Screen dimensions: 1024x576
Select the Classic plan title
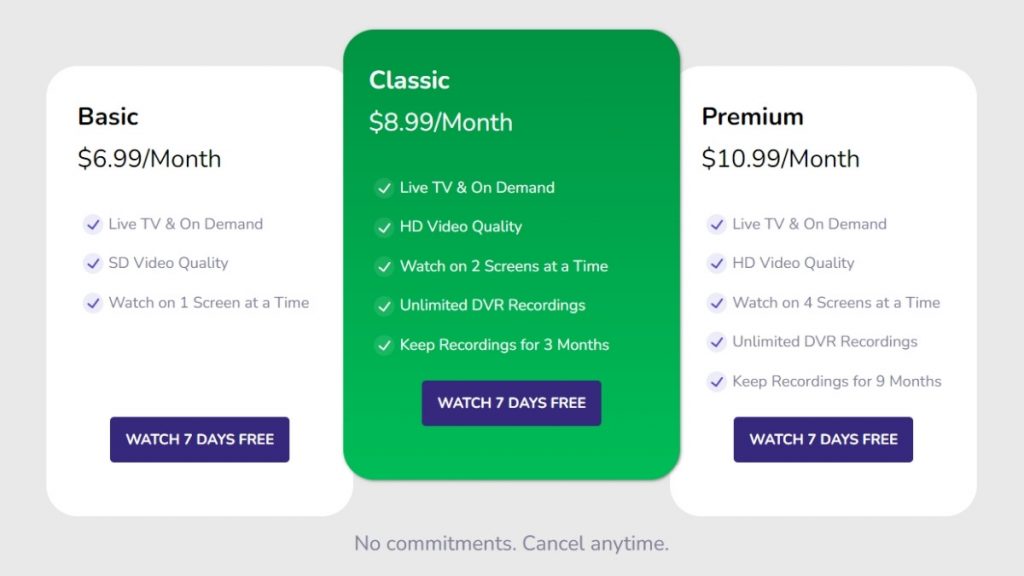pos(409,80)
